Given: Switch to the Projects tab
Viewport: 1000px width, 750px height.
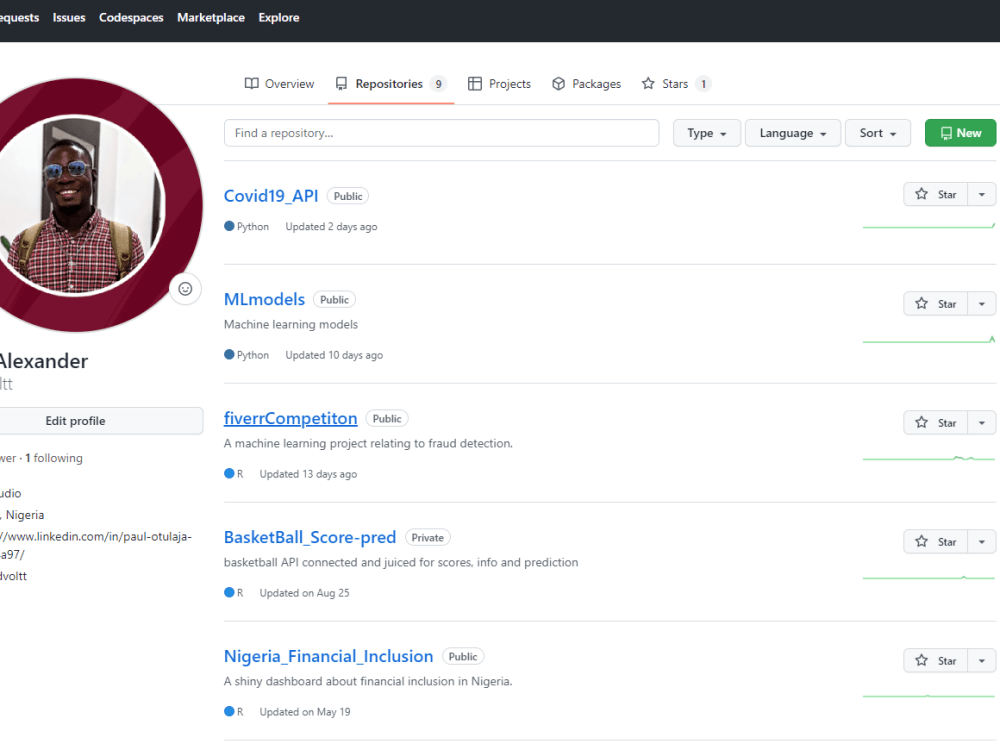Looking at the screenshot, I should 499,84.
